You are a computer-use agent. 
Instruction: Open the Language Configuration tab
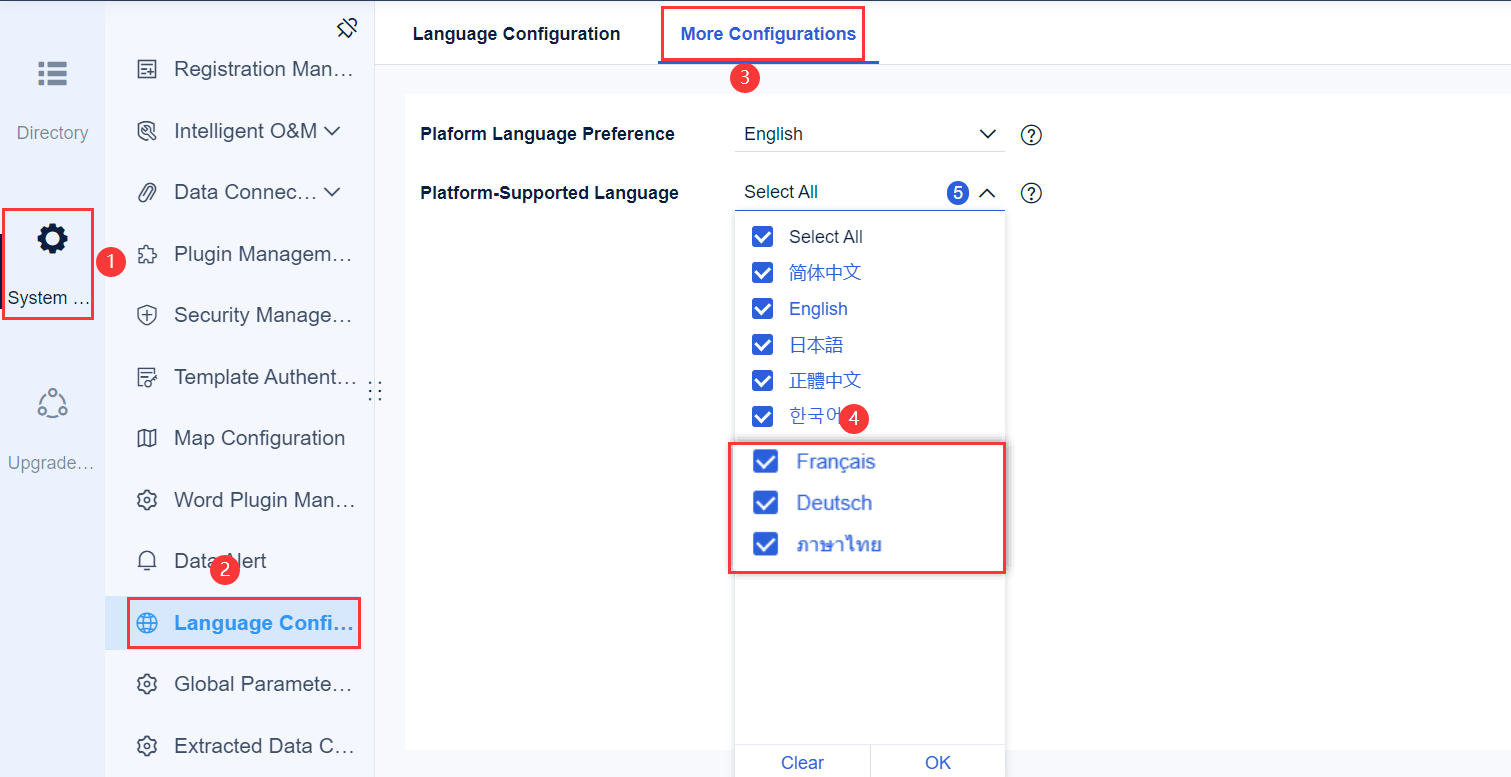pos(516,33)
